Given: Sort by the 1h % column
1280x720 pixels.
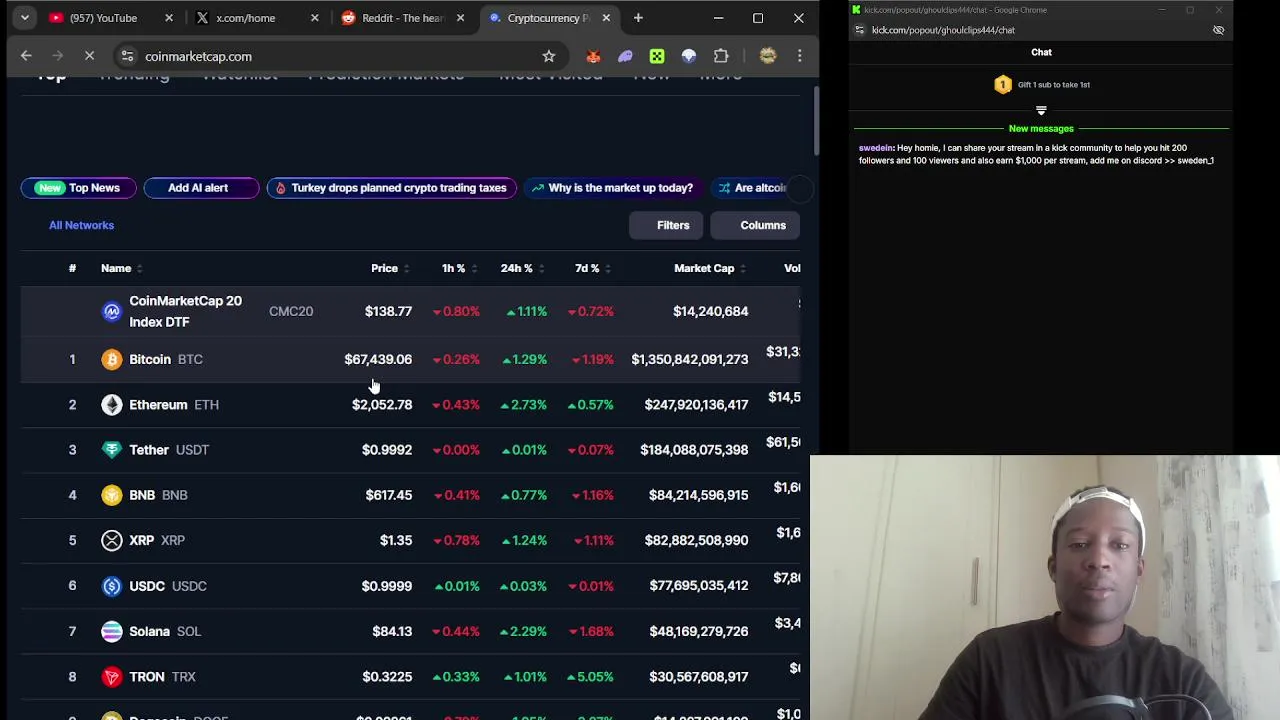Looking at the screenshot, I should click(x=459, y=268).
